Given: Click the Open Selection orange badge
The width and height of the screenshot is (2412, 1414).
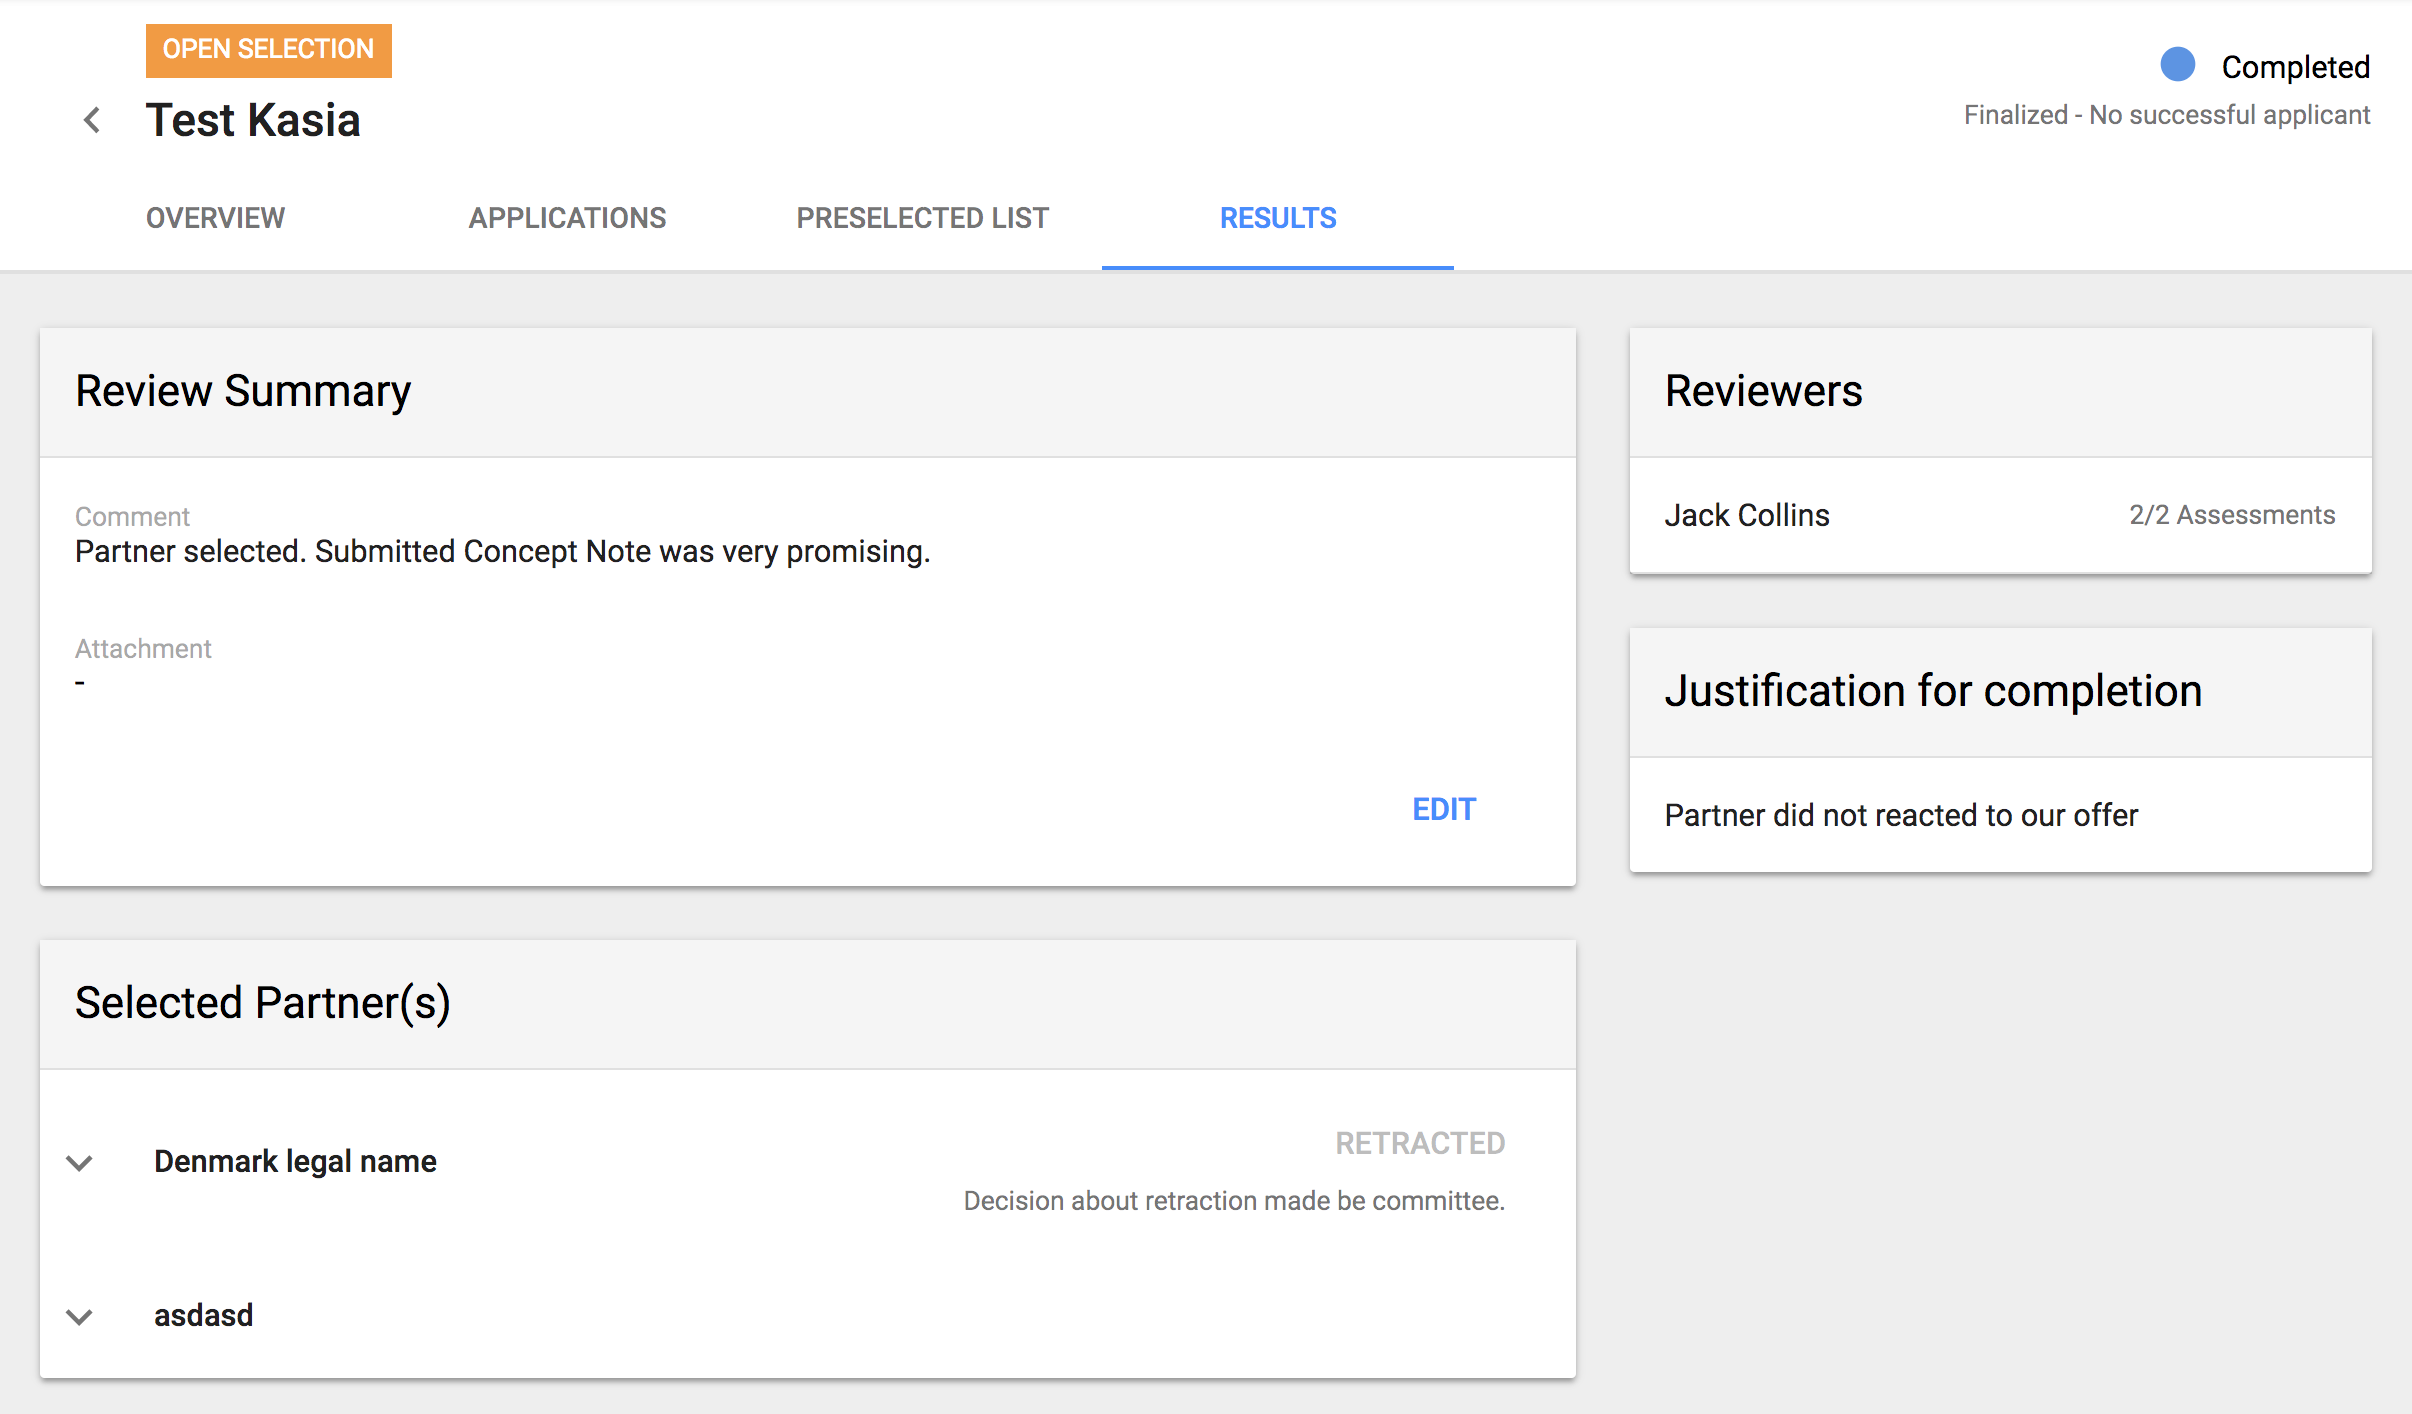Looking at the screenshot, I should (x=268, y=50).
